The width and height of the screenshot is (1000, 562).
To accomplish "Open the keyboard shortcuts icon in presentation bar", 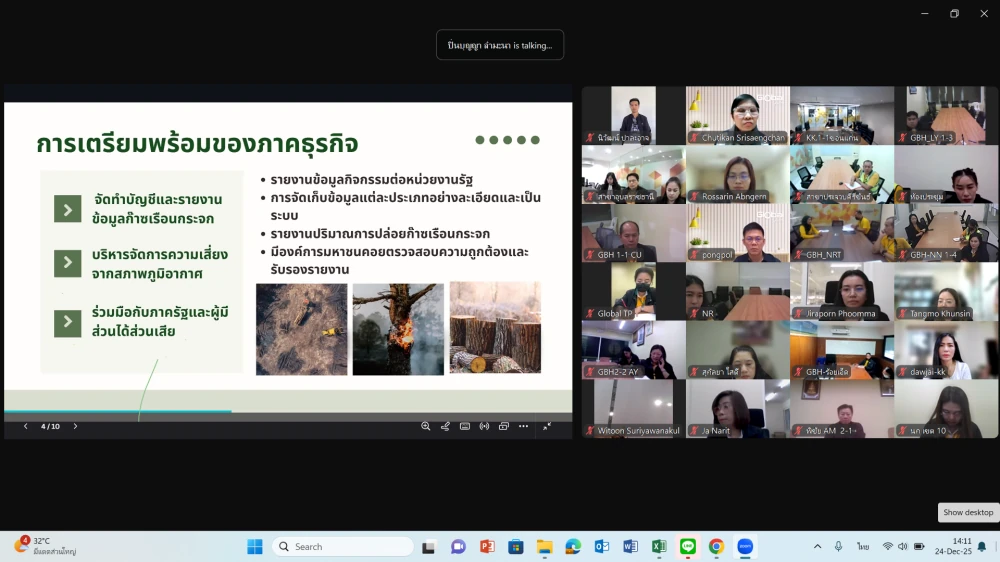I will pos(465,426).
